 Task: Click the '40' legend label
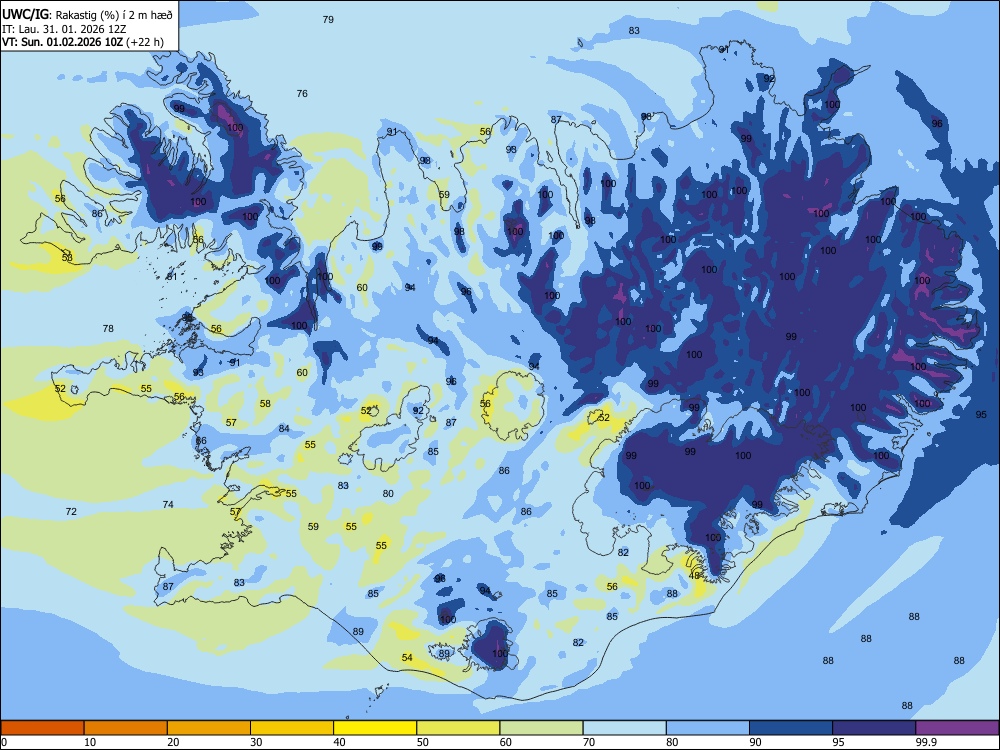tap(339, 742)
